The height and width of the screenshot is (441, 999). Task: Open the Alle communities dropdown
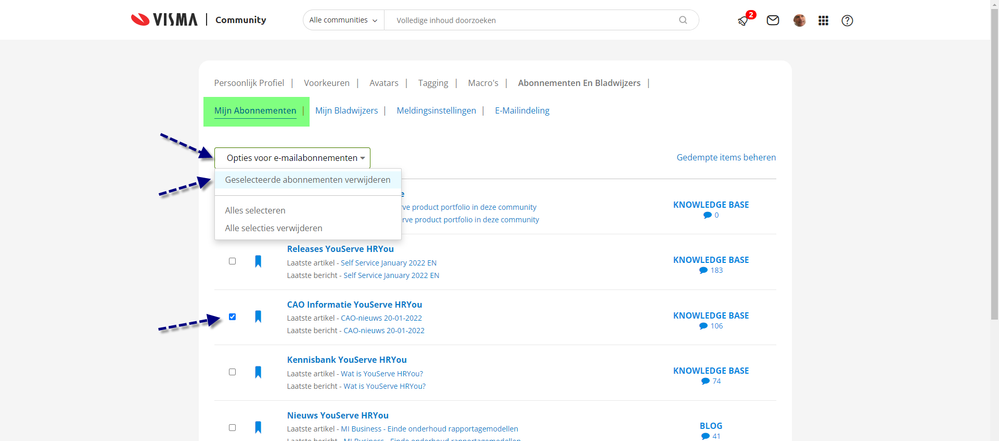(343, 20)
